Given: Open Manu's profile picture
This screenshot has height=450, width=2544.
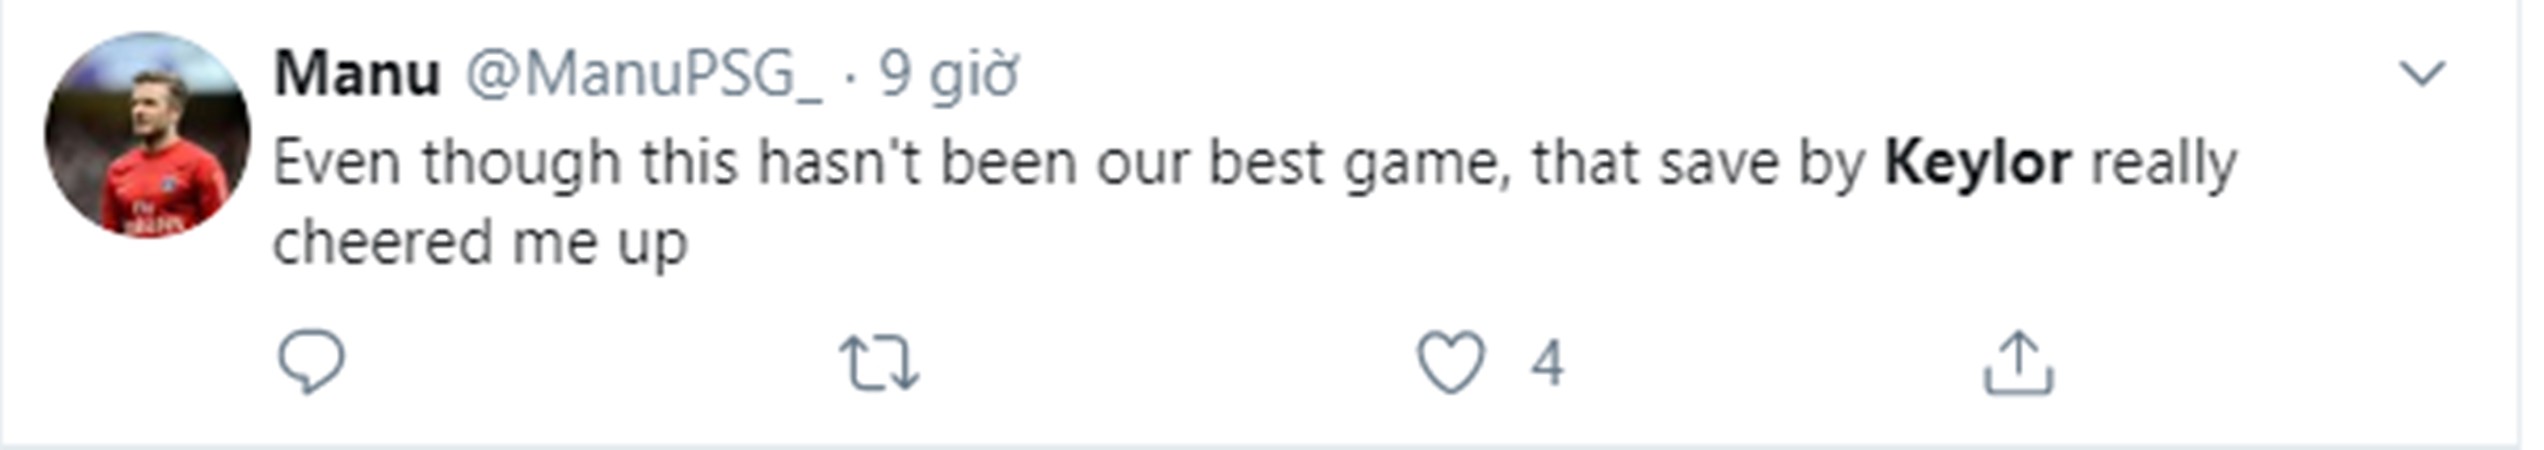Looking at the screenshot, I should tap(147, 135).
